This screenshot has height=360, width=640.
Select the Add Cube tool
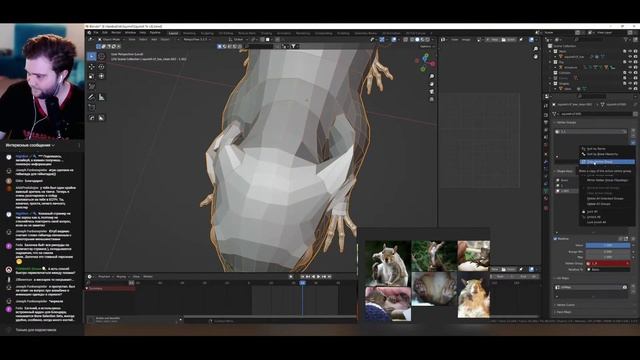click(91, 107)
